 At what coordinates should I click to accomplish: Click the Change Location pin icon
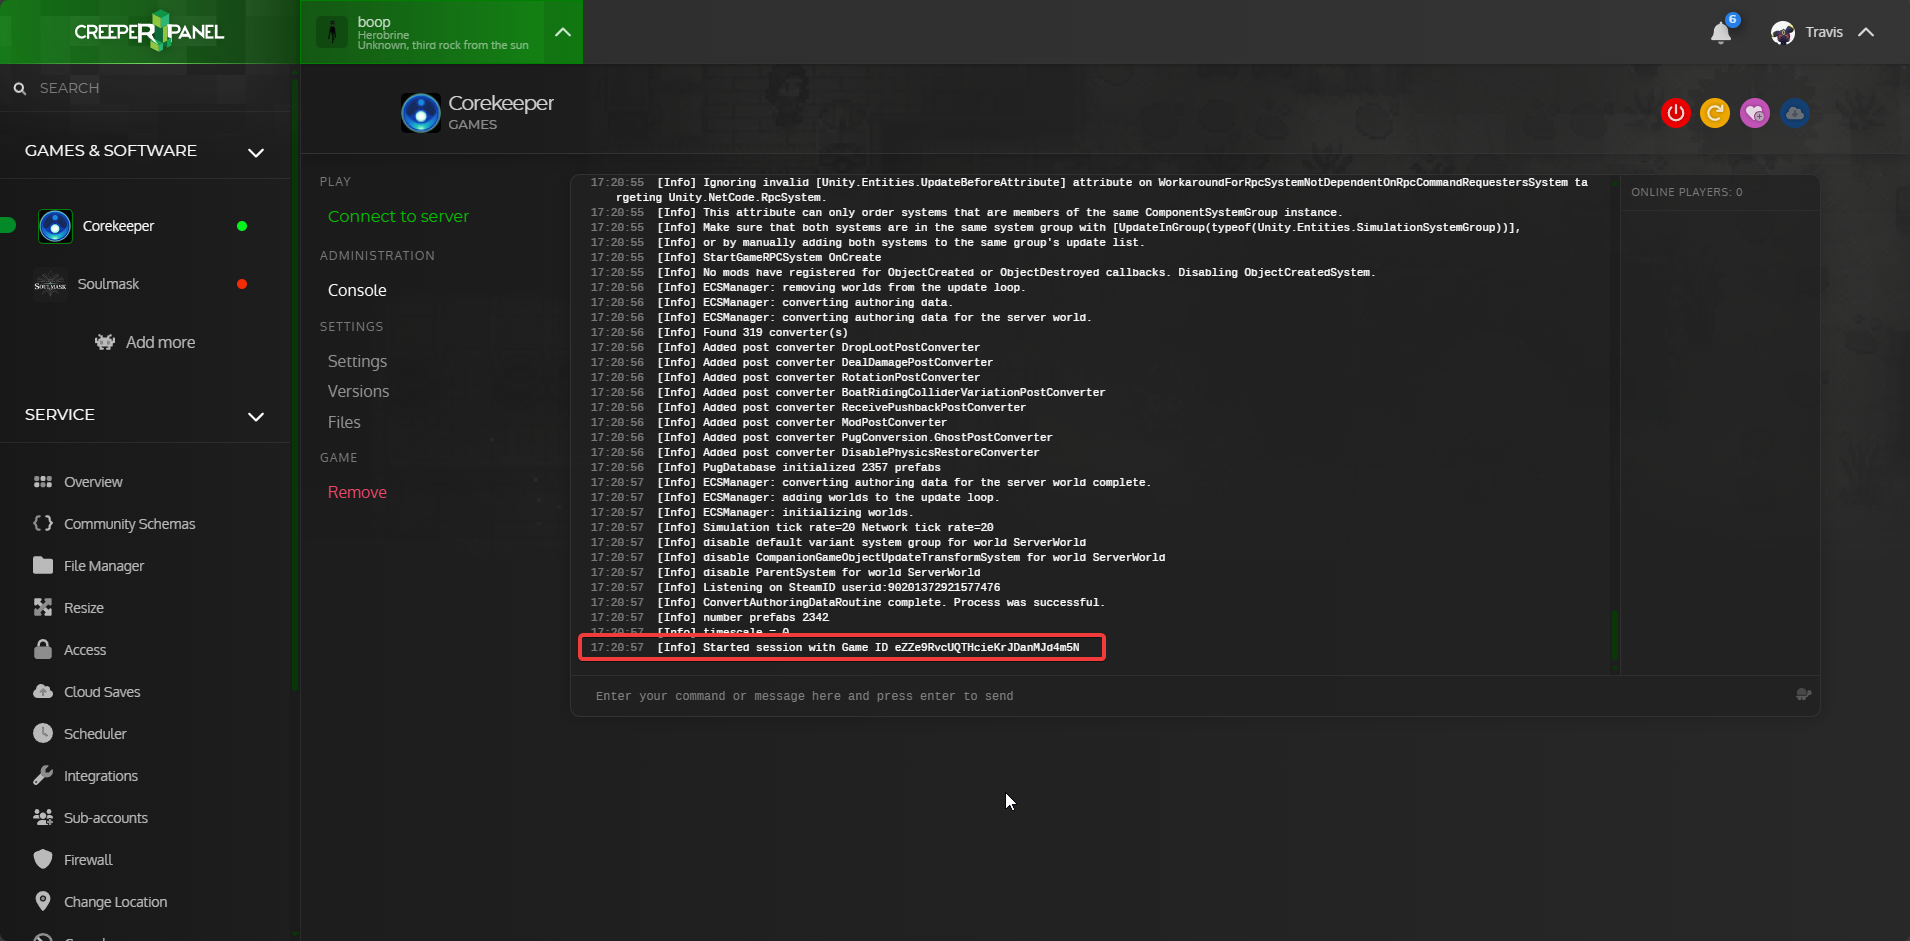click(43, 901)
